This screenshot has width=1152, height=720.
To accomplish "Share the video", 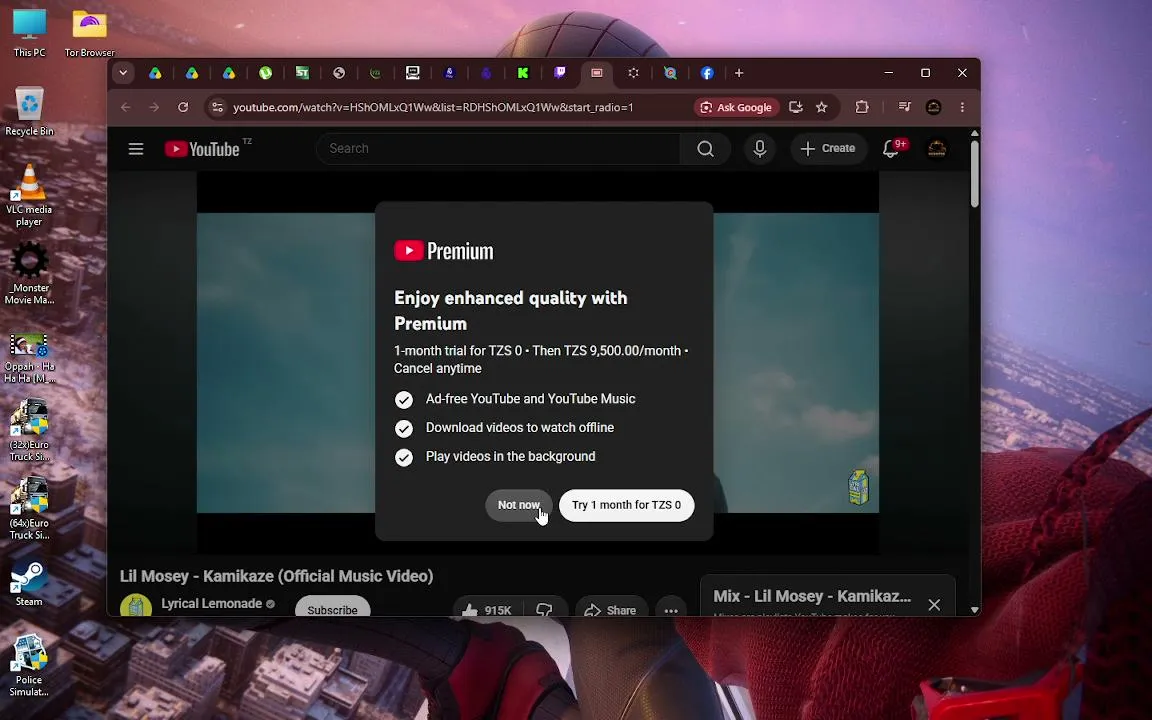I will pos(611,610).
